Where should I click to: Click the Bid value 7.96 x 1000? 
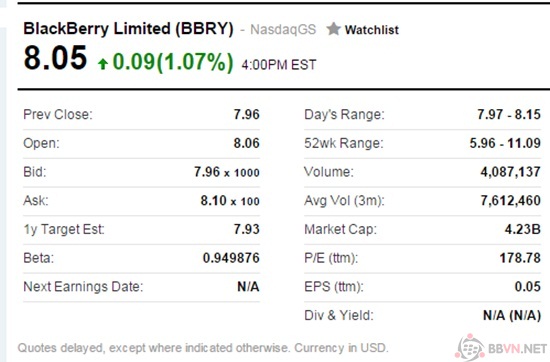click(227, 172)
